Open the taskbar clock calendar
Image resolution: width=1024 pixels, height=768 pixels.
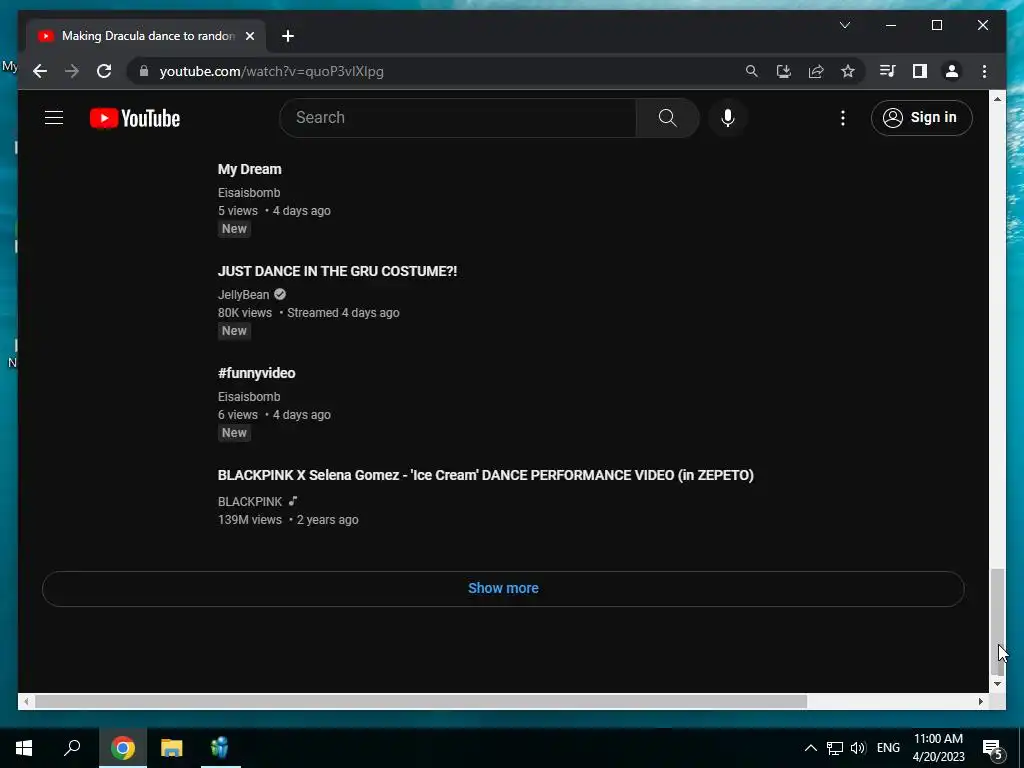(938, 748)
